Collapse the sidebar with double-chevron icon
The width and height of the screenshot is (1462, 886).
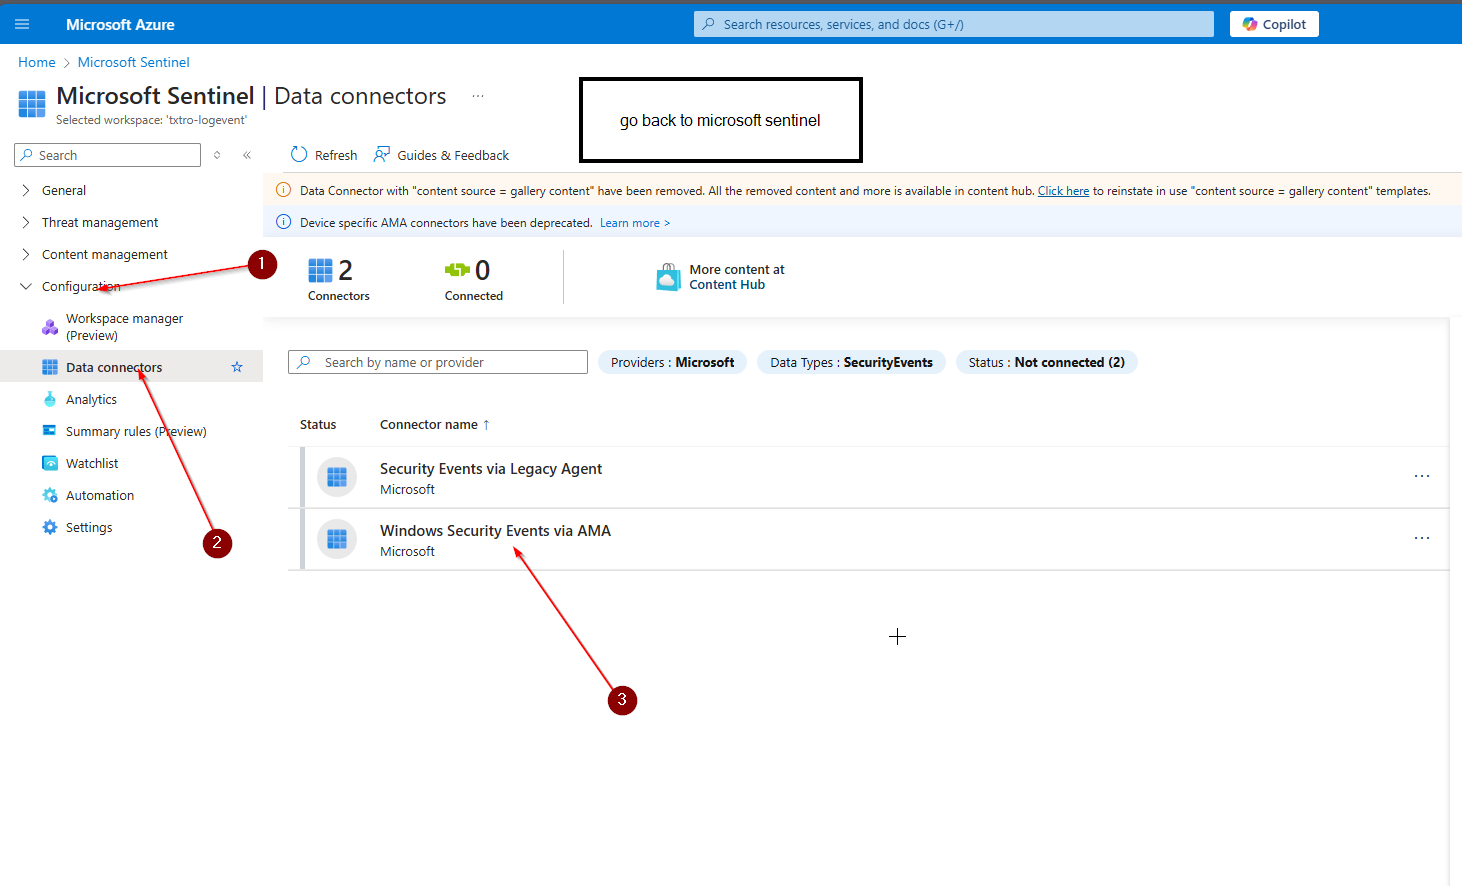(247, 155)
